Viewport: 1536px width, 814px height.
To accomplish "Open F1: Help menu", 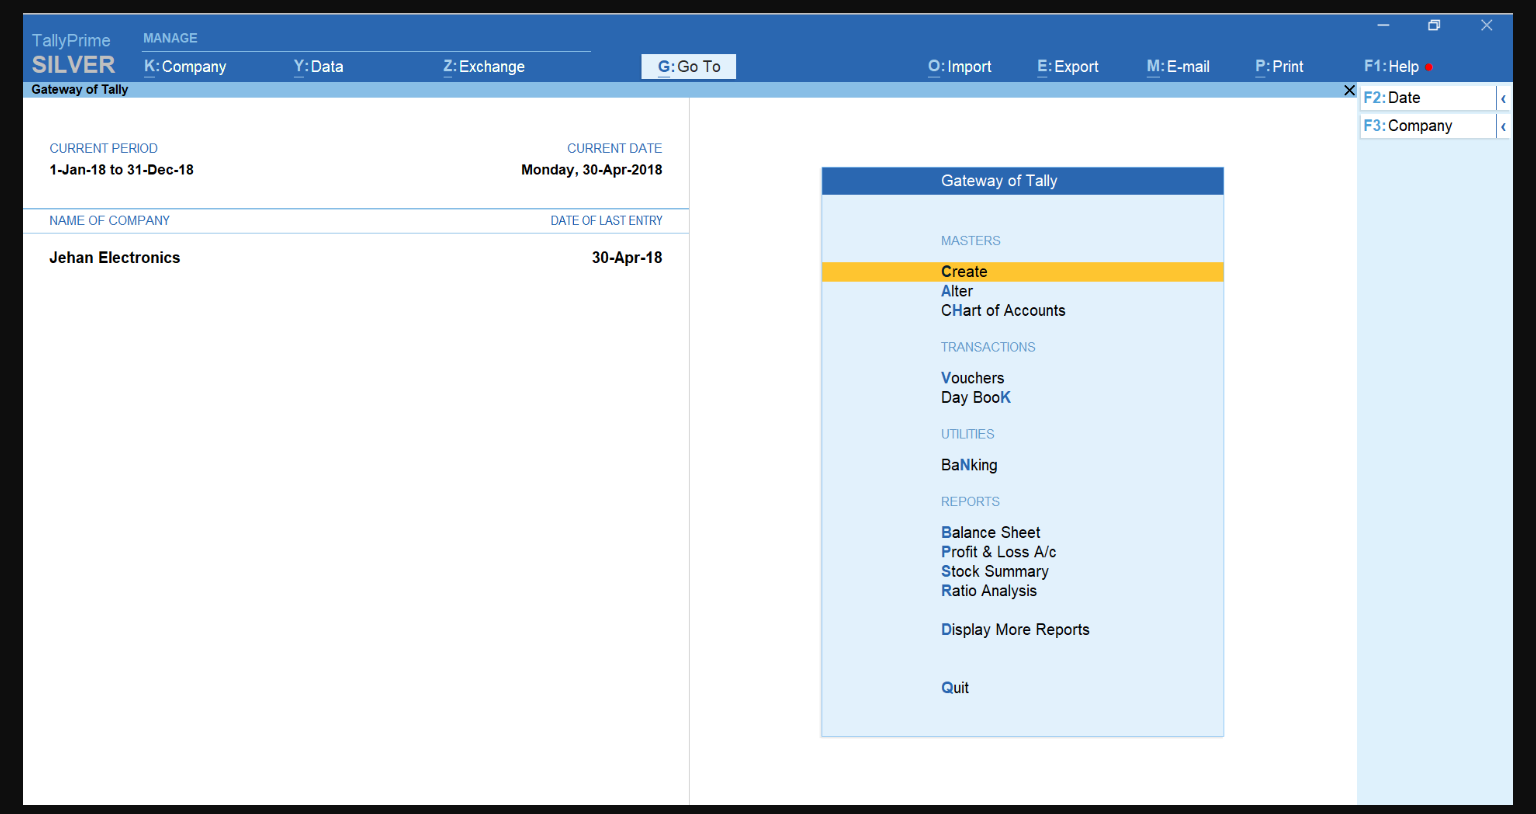I will [x=1391, y=67].
